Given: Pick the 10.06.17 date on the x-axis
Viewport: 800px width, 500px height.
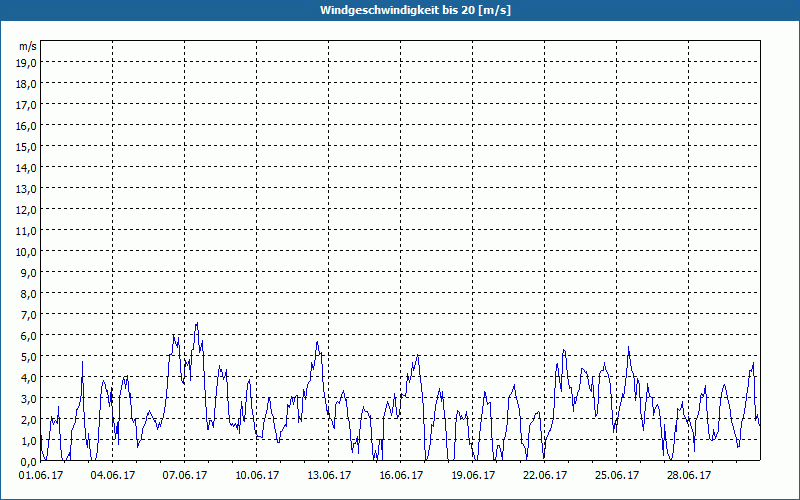Looking at the screenshot, I should point(257,476).
